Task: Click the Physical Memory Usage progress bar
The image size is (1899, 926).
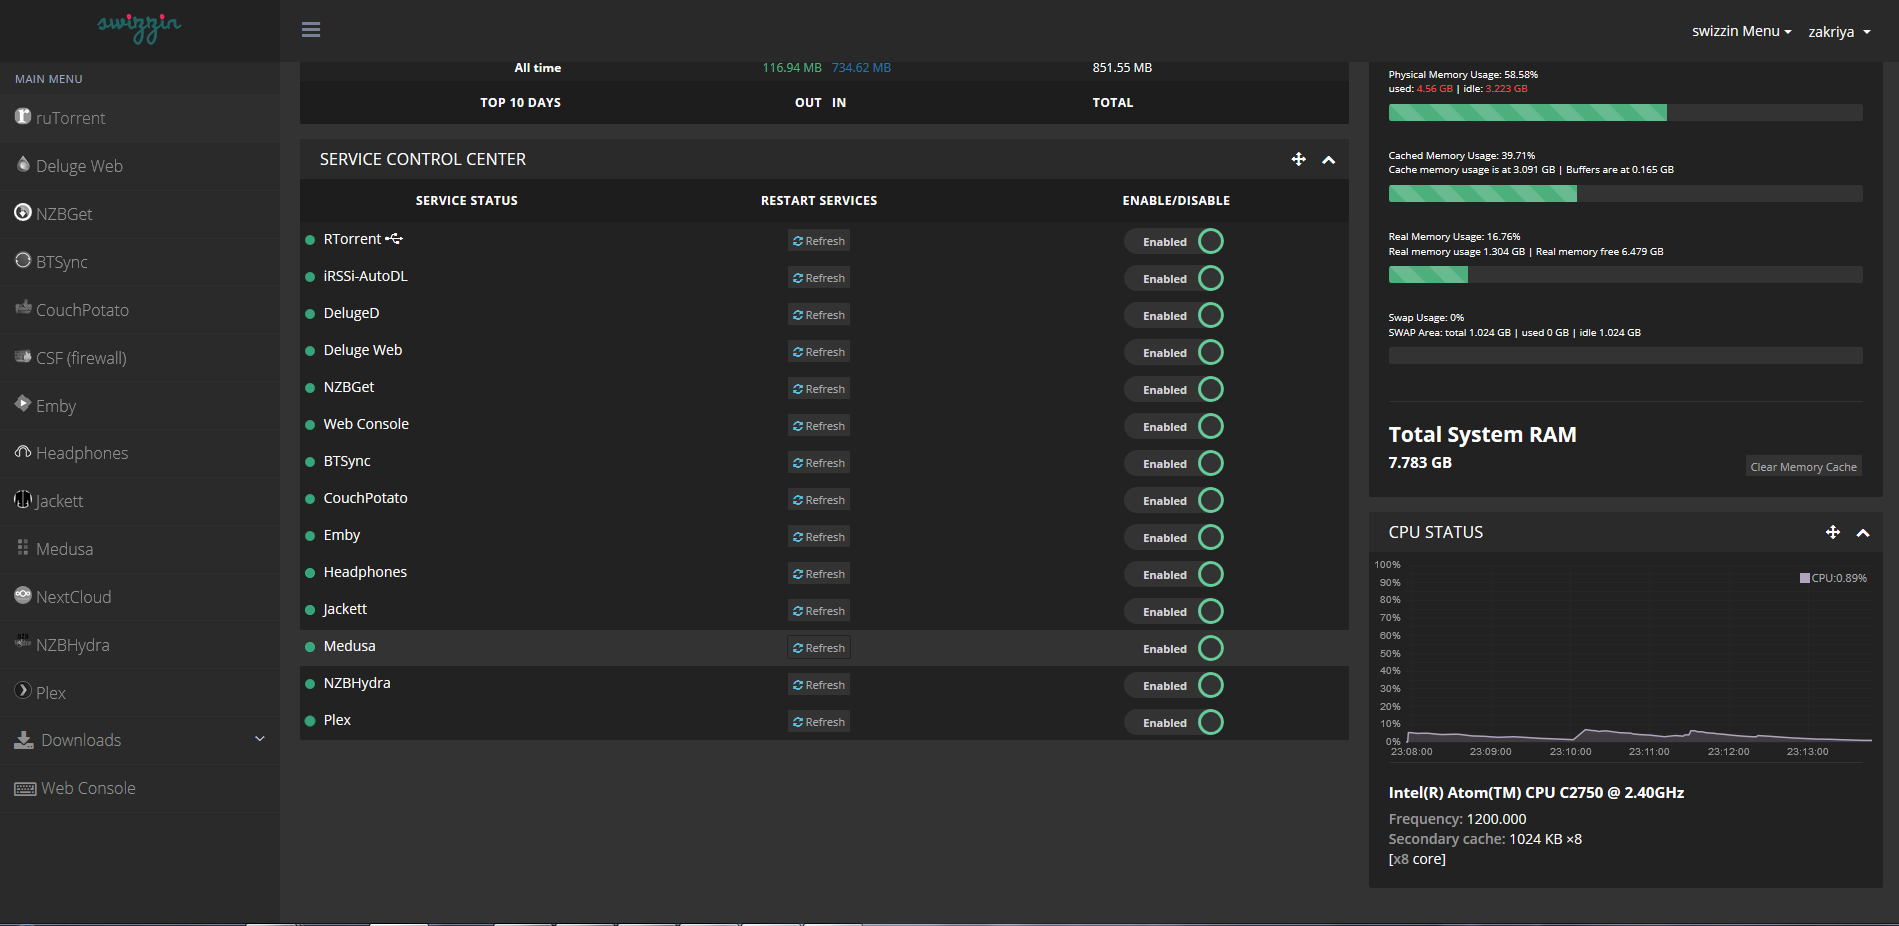Action: (x=1625, y=113)
